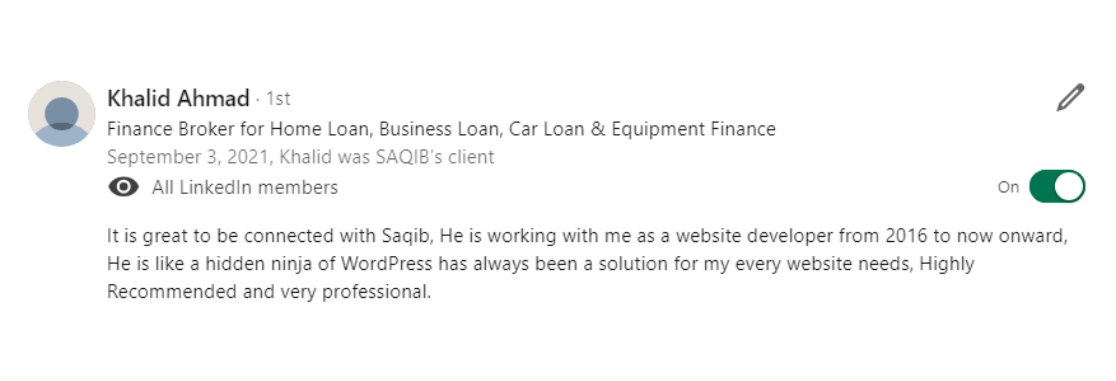Click the first line of the recommendation text
This screenshot has height=381, width=1116.
[x=587, y=236]
